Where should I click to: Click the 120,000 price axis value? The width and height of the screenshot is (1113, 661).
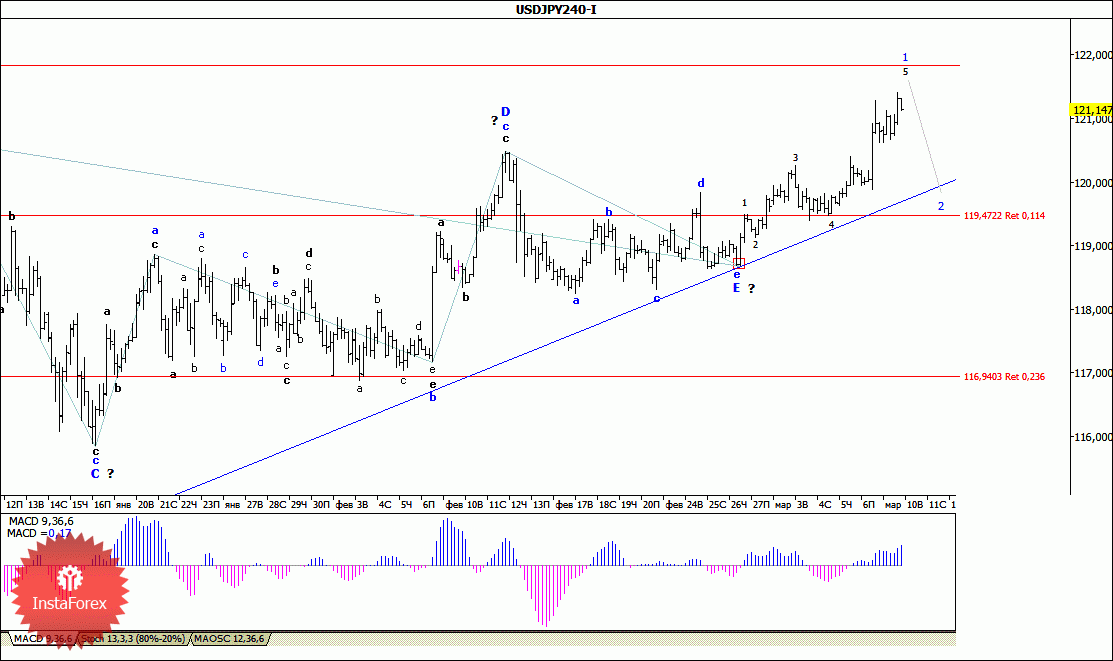point(1093,182)
